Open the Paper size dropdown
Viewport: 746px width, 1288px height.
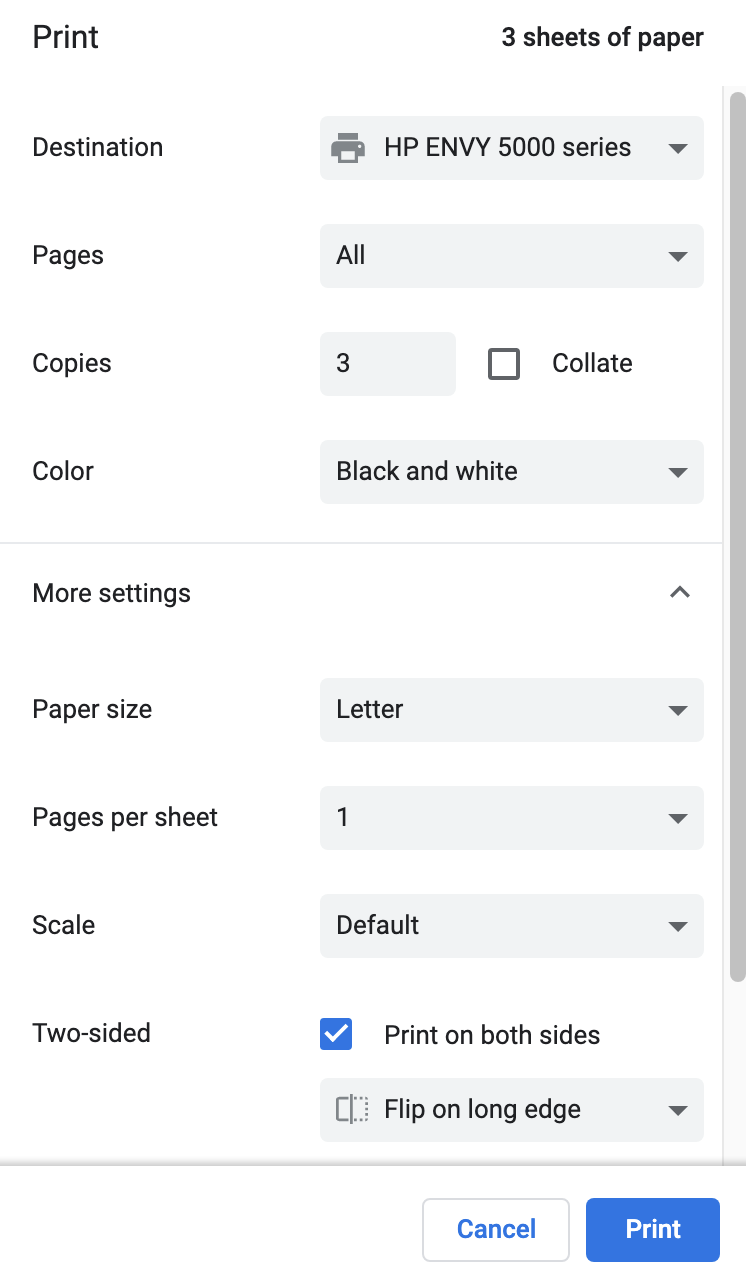(x=511, y=710)
